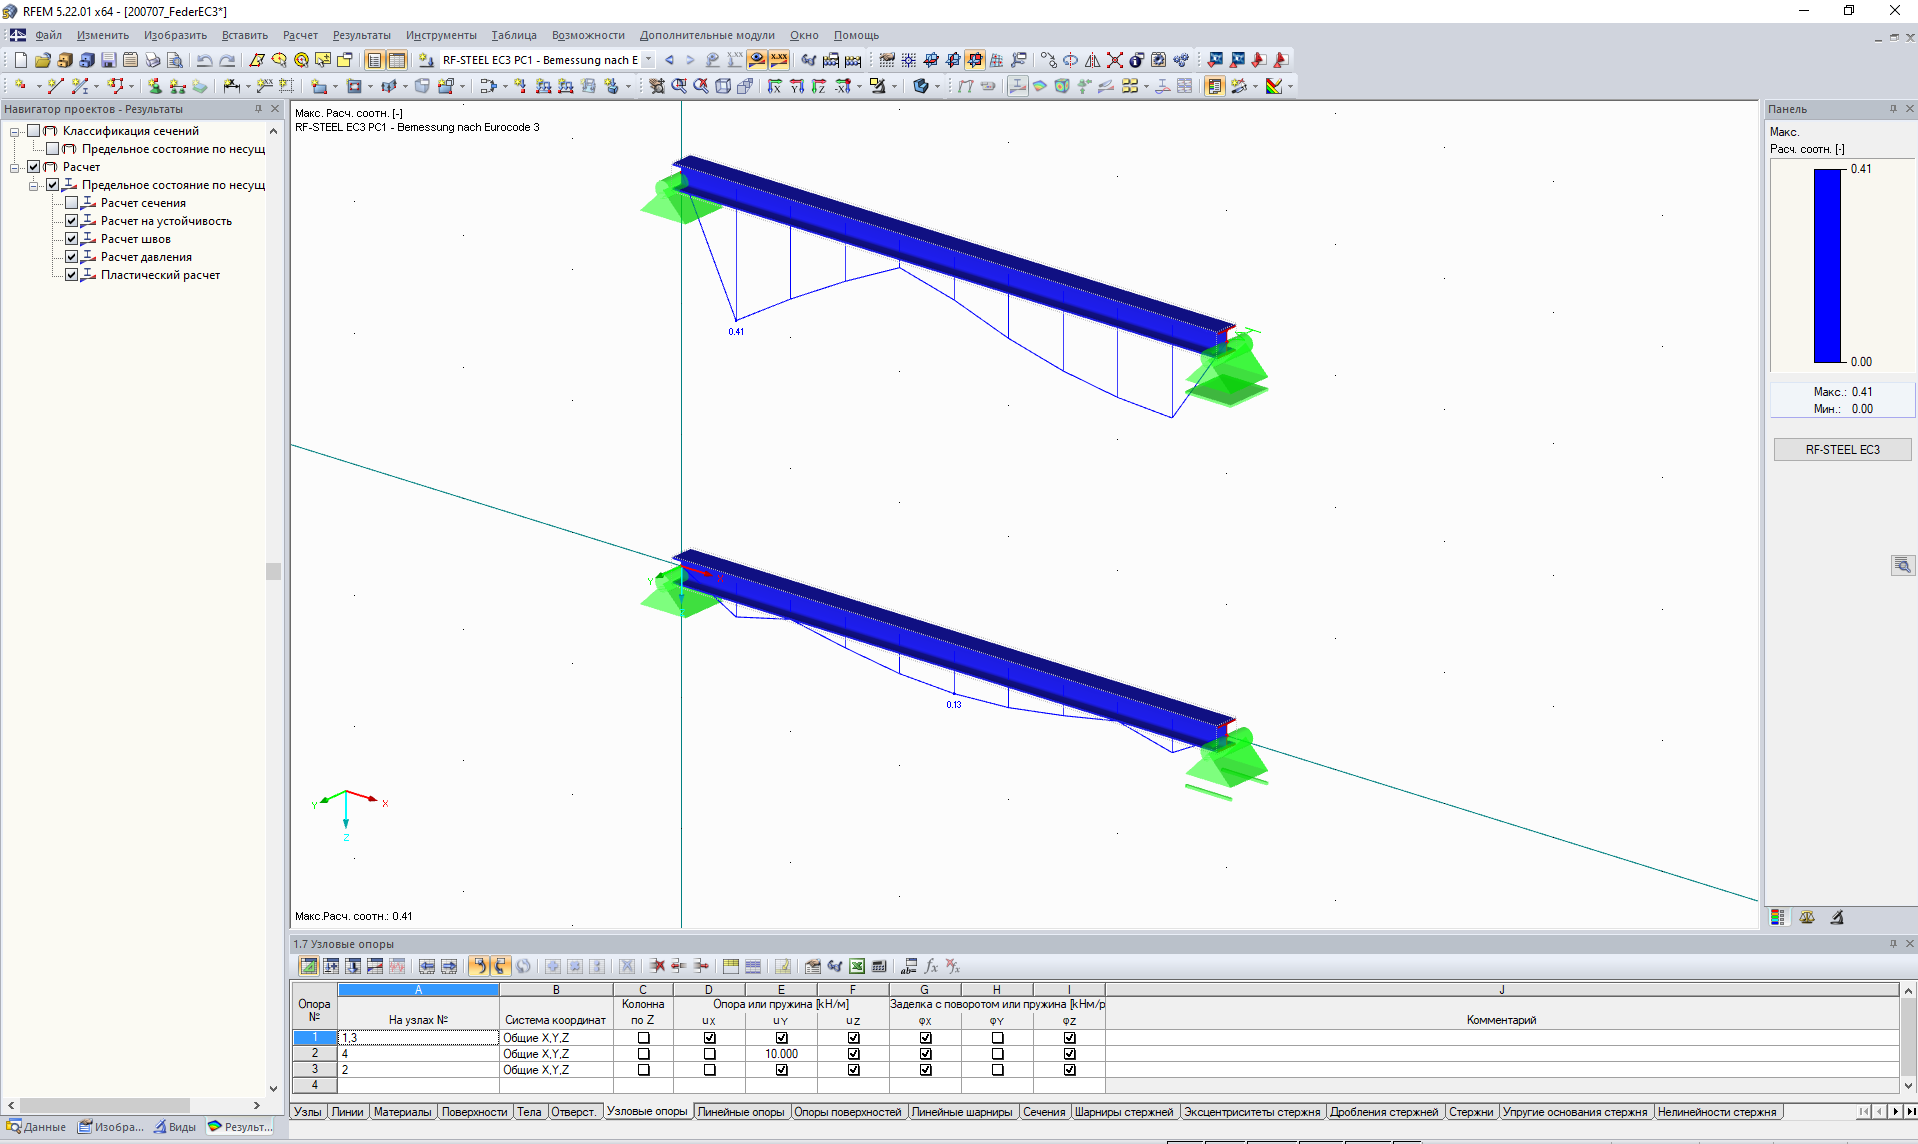Go to next load case arrow
Viewport: 1918px width, 1144px height.
[689, 60]
